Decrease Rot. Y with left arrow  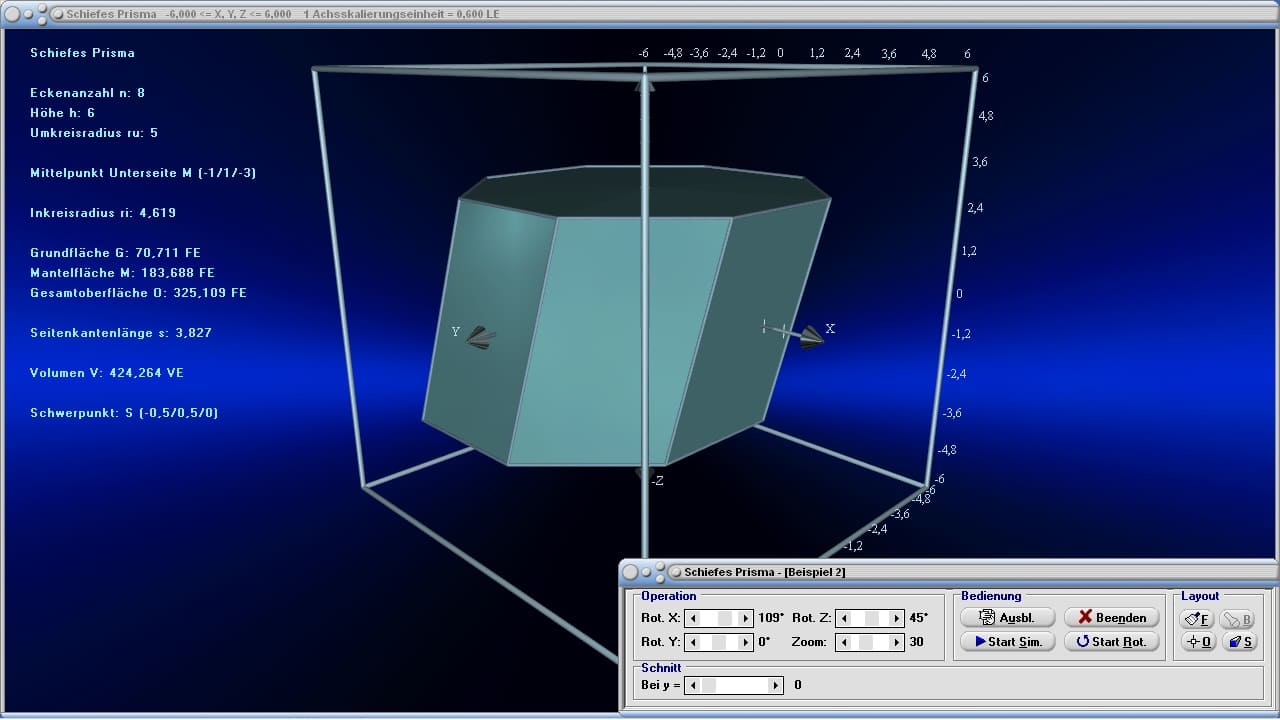coord(693,642)
